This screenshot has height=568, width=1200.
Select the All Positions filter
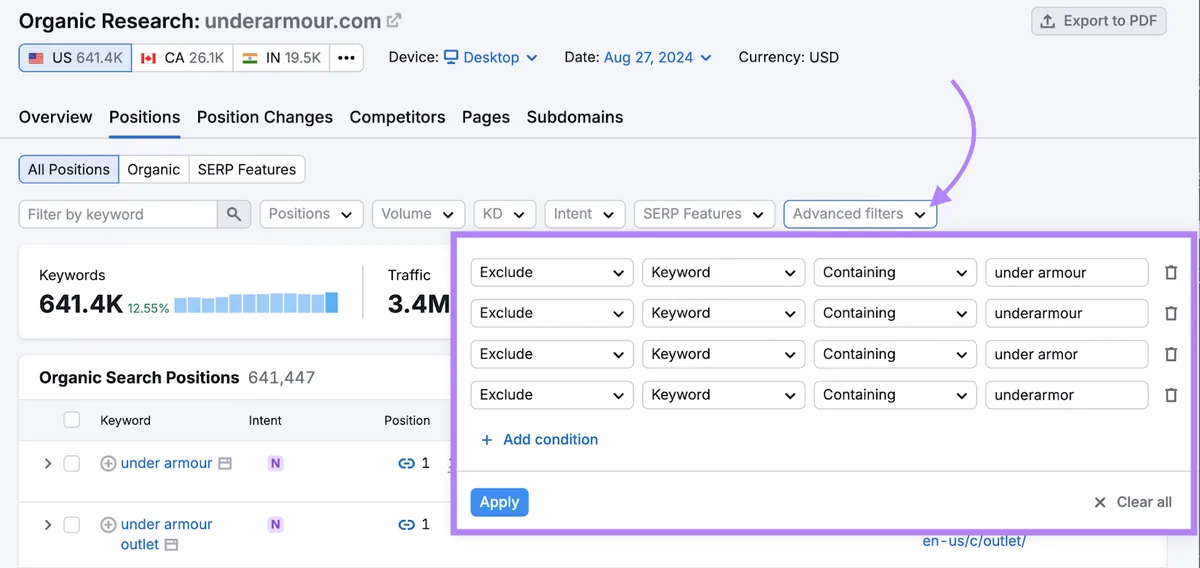tap(69, 169)
